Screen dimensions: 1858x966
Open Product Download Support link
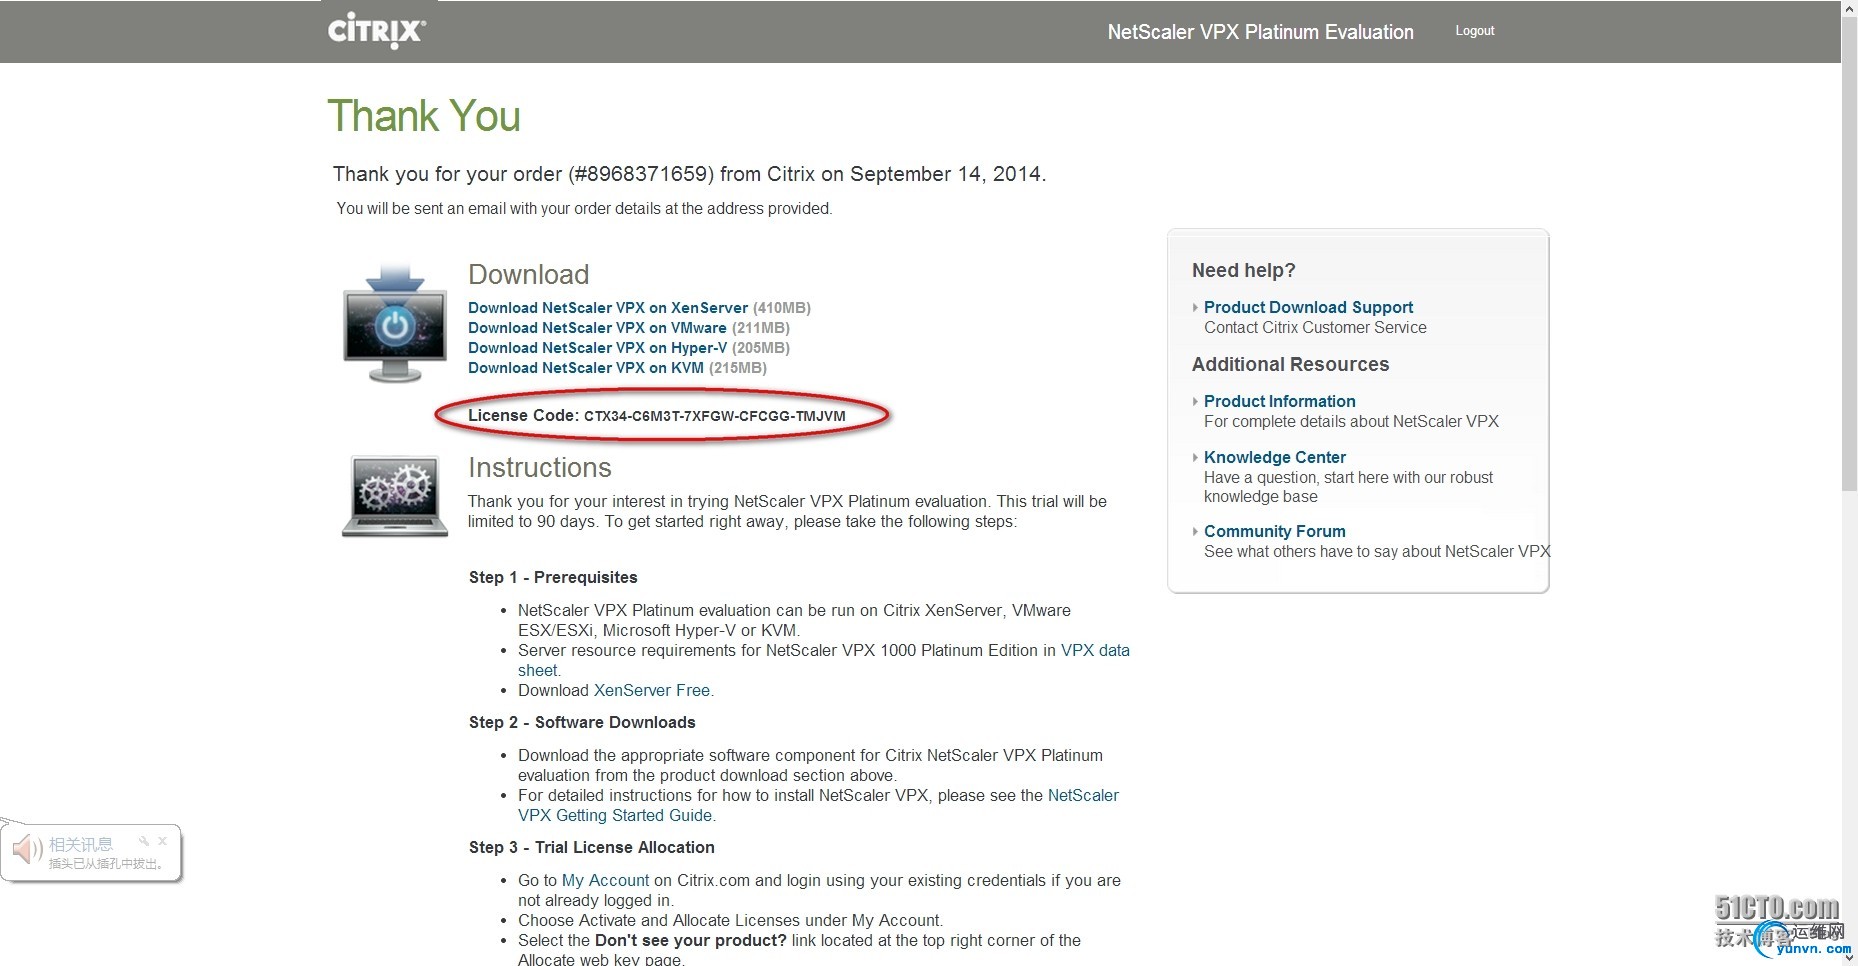coord(1308,307)
